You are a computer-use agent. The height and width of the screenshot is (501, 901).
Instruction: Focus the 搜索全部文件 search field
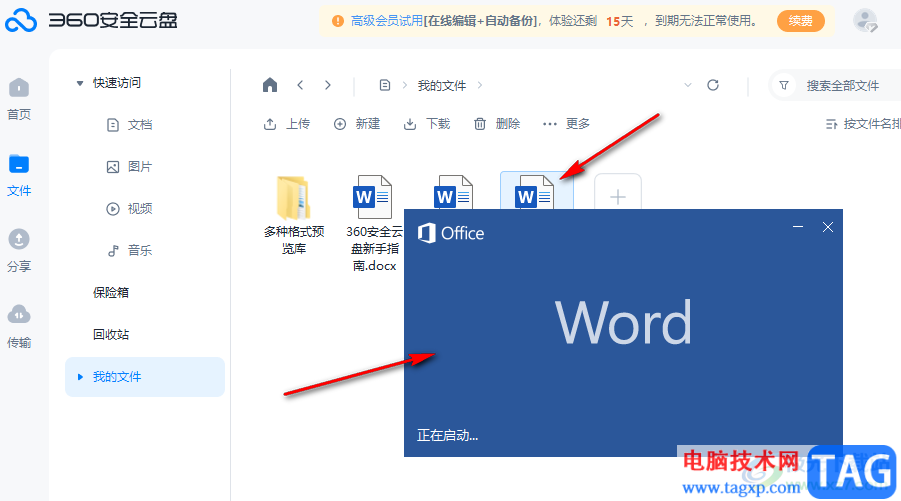tap(842, 86)
